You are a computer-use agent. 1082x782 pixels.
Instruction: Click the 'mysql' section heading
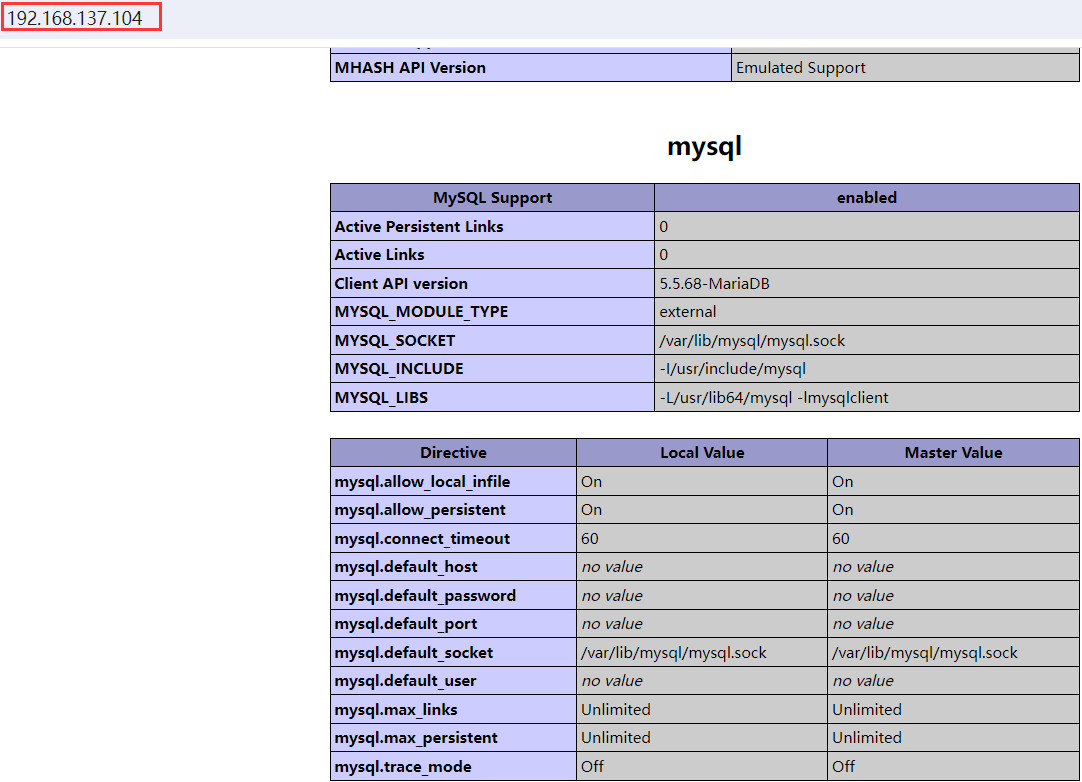705,146
